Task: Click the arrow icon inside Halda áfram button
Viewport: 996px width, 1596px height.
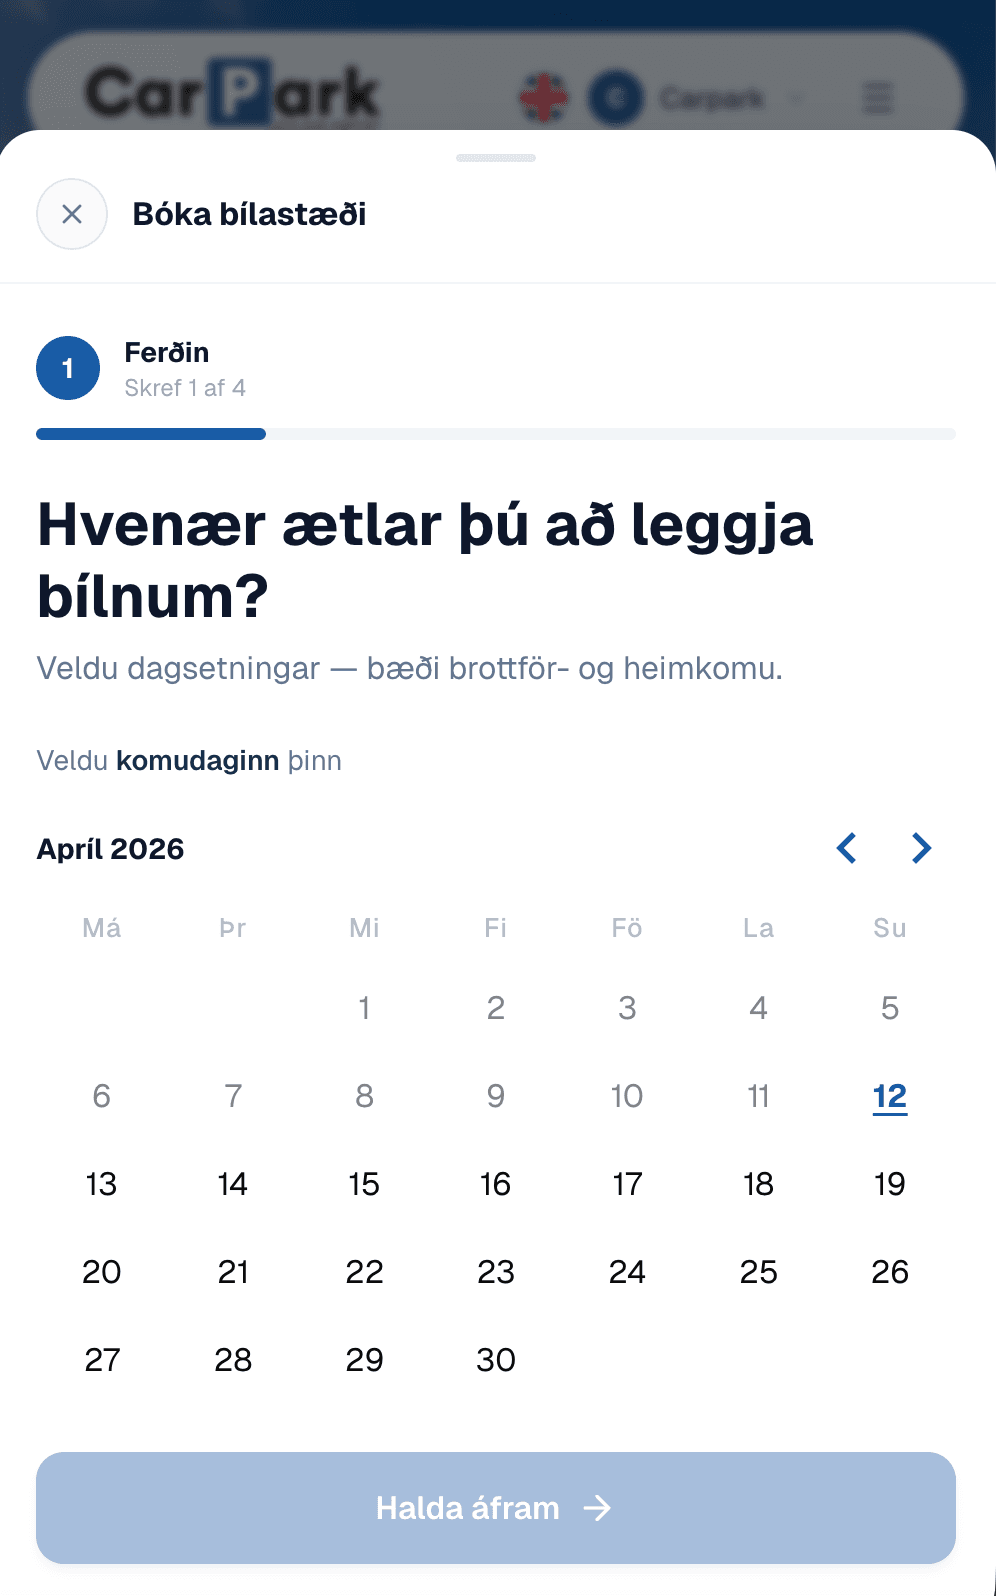Action: (598, 1508)
